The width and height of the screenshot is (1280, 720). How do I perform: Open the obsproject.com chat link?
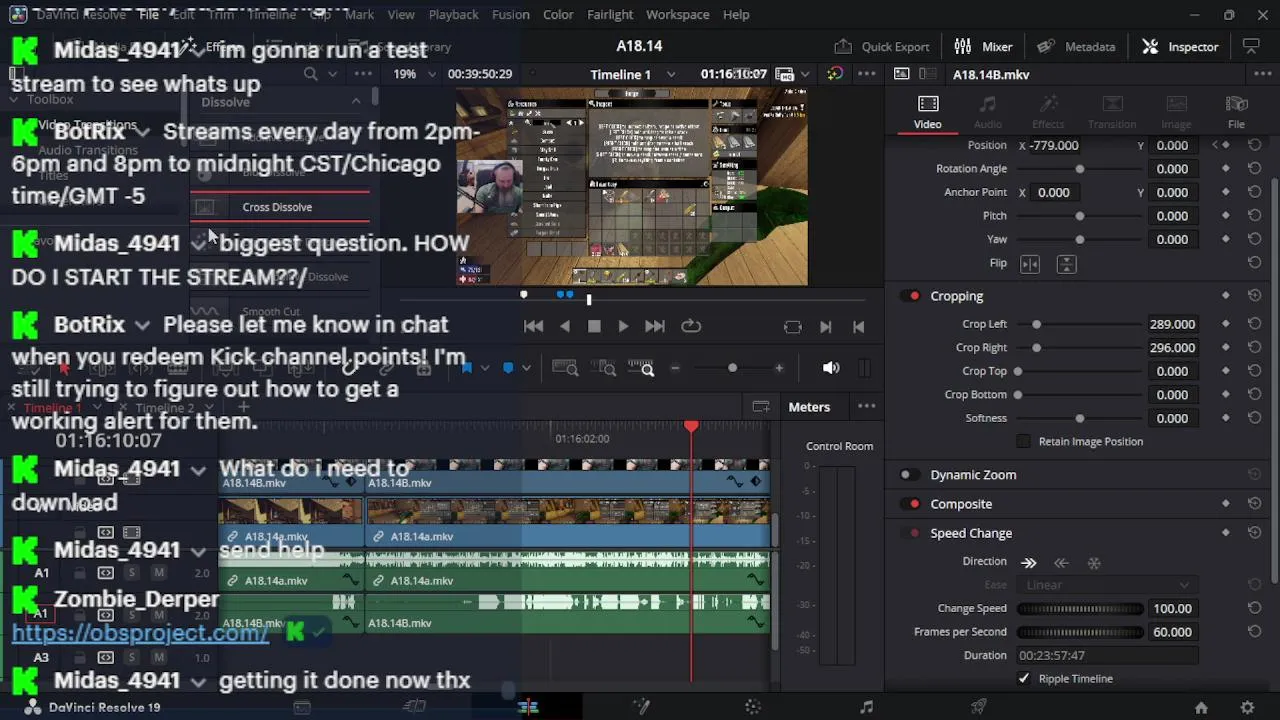(140, 632)
